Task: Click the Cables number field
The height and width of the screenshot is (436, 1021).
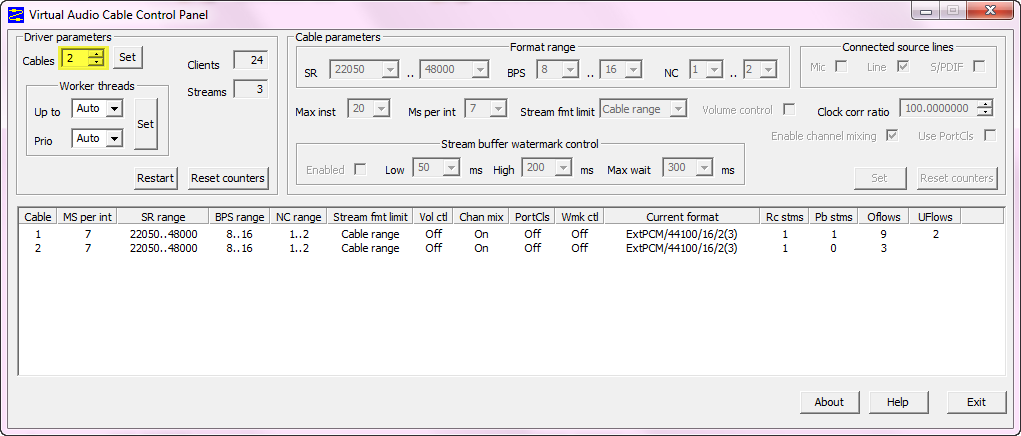Action: click(x=76, y=59)
